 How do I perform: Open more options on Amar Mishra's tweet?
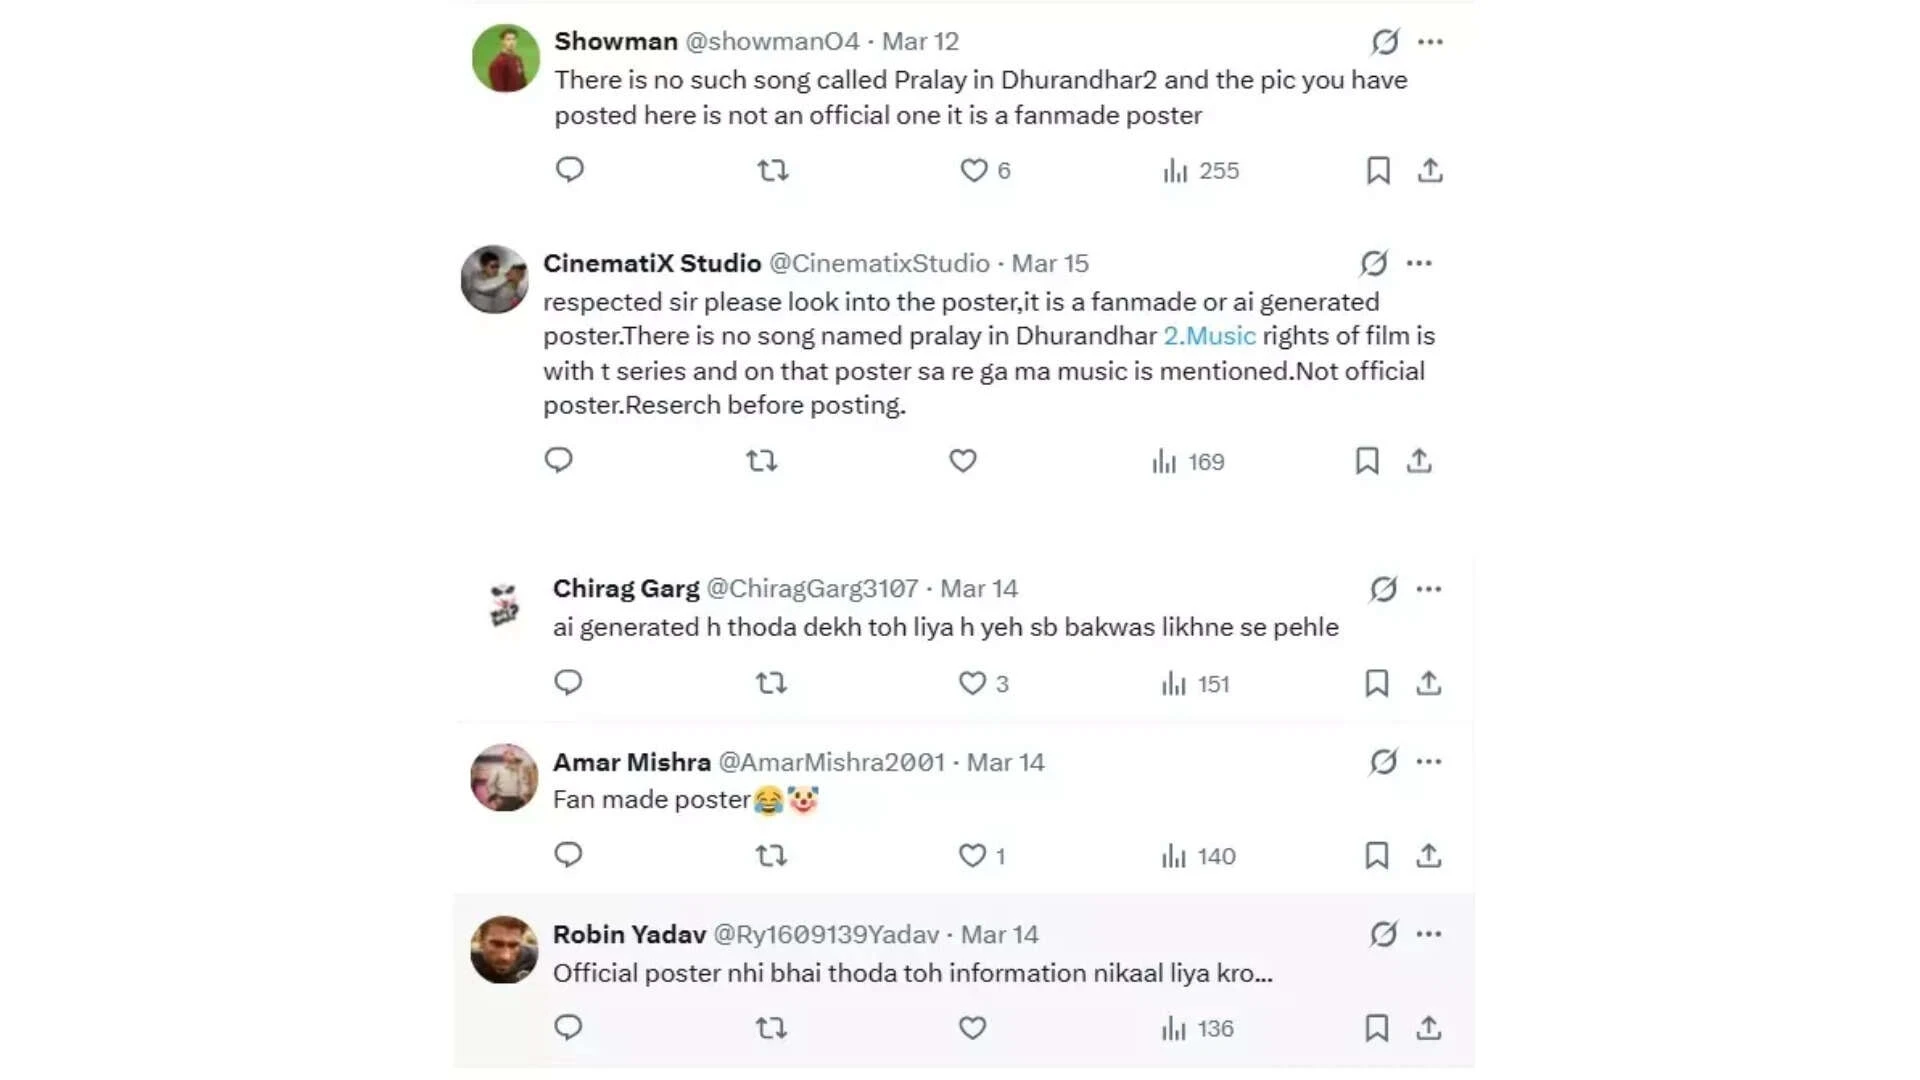tap(1429, 762)
